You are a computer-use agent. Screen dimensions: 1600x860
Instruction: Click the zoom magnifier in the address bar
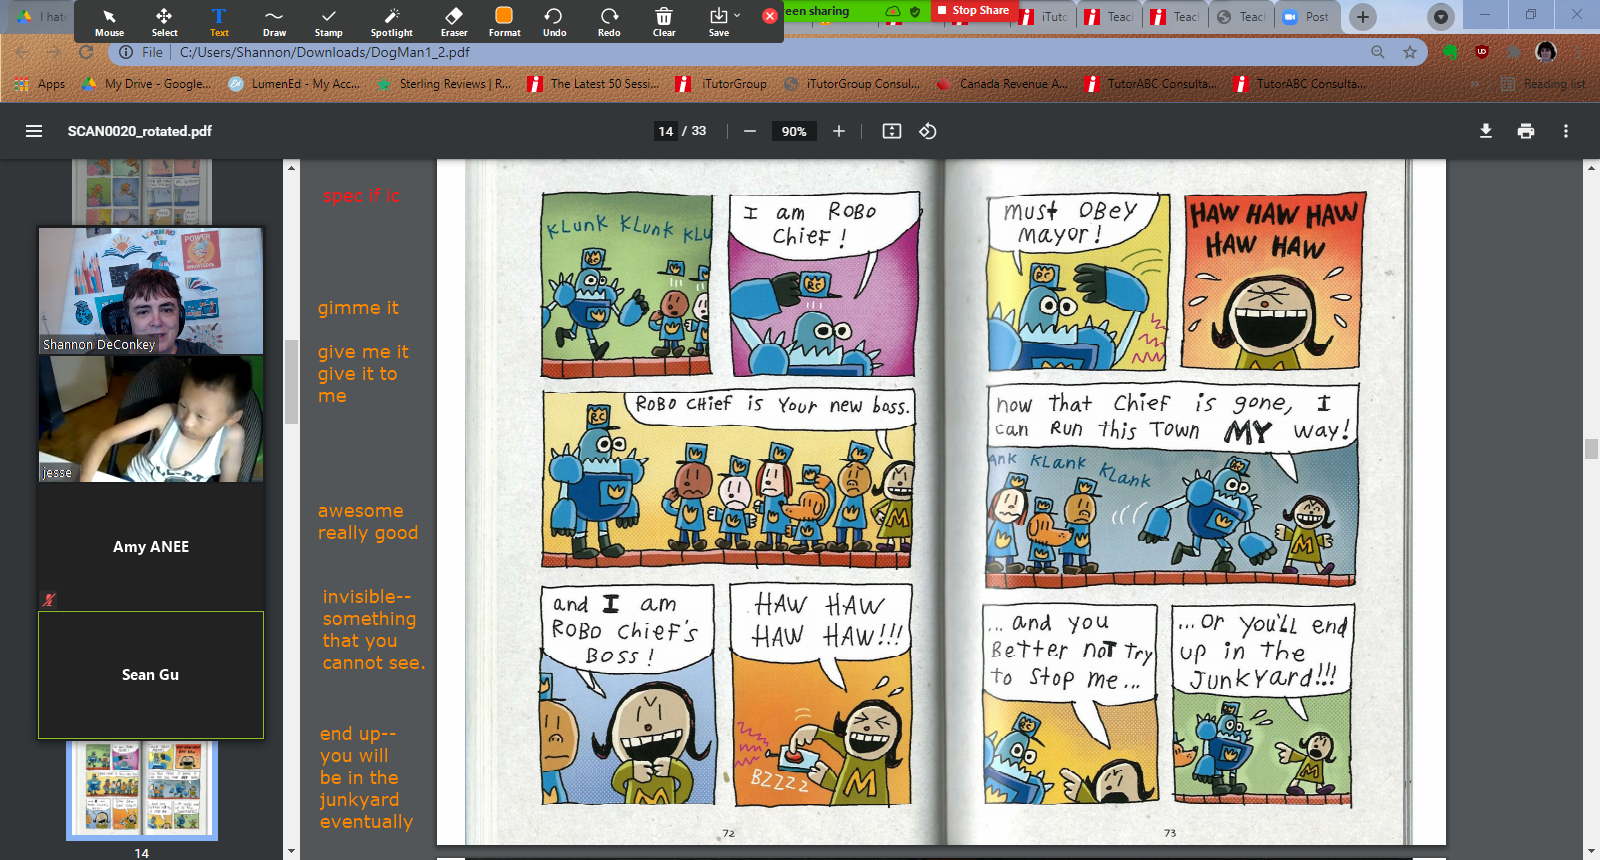click(x=1378, y=52)
